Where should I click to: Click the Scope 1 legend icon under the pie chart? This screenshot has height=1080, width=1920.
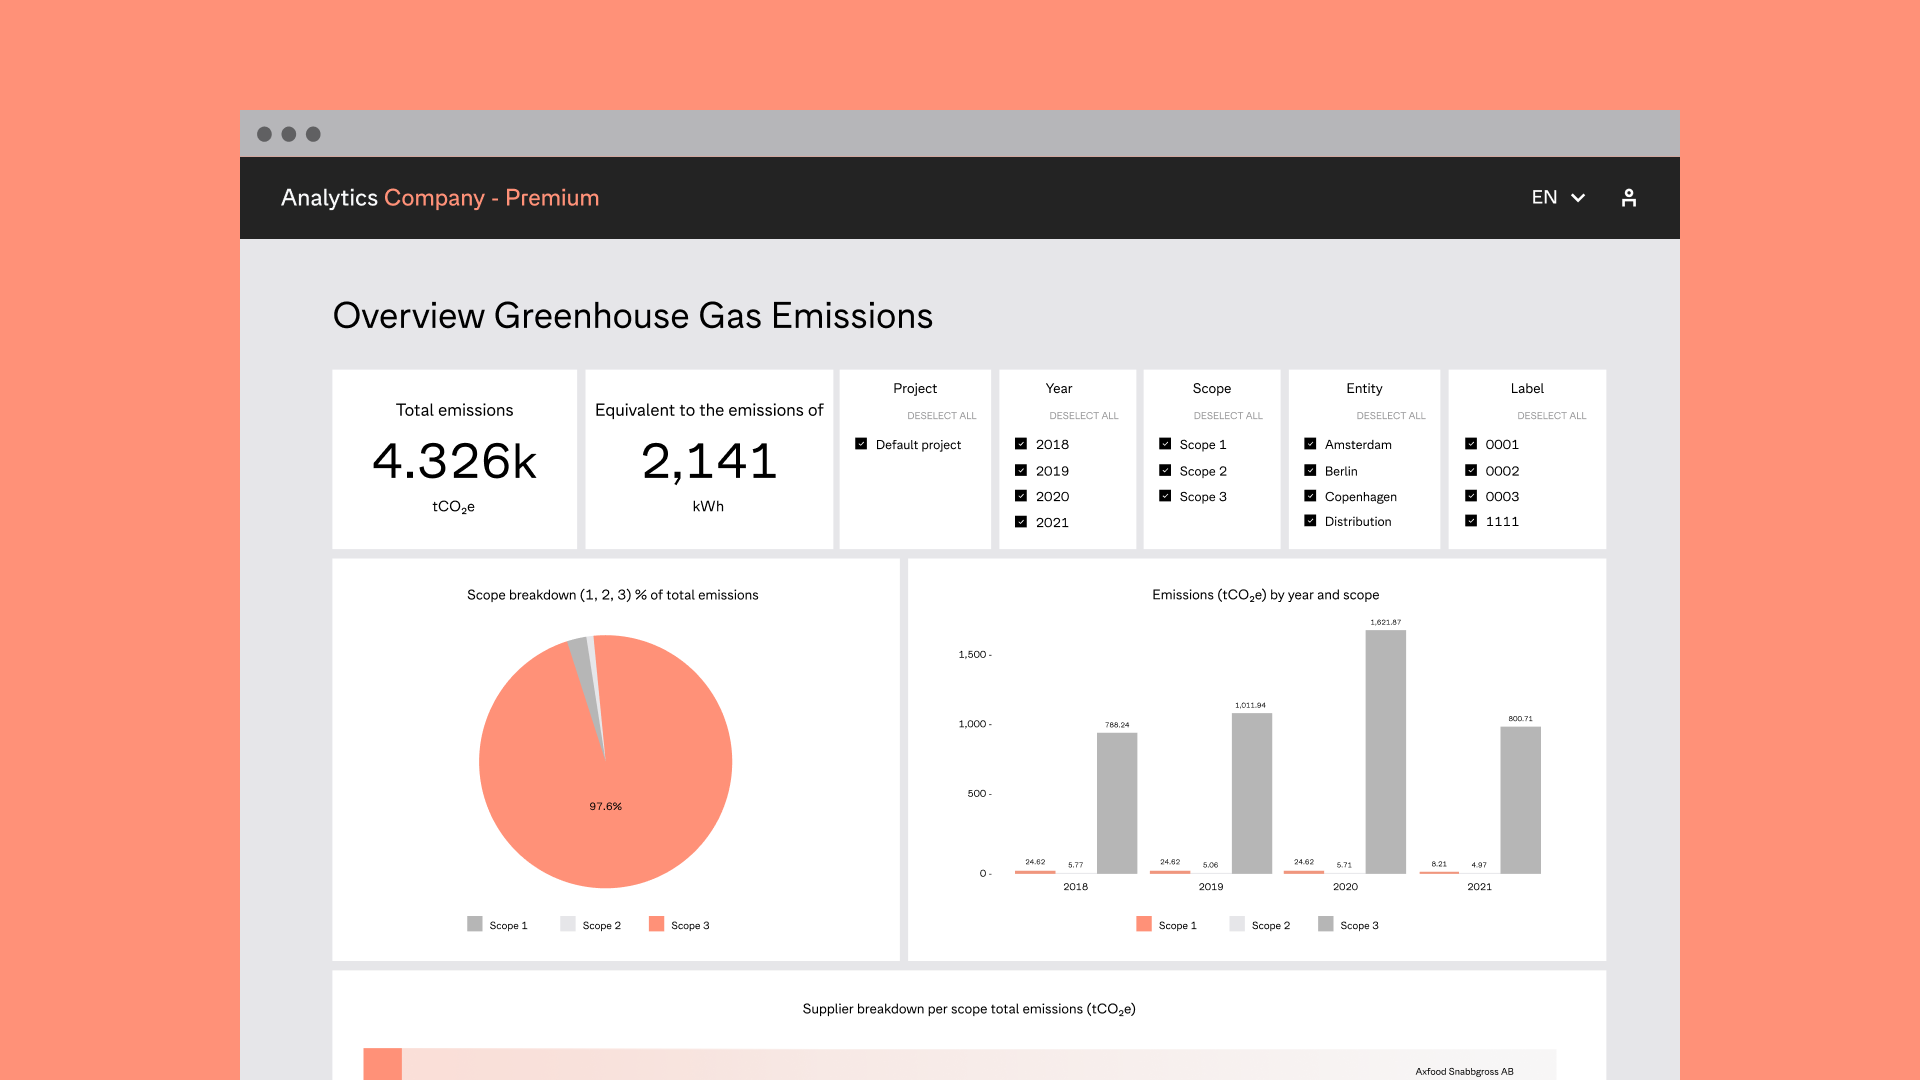coord(474,924)
